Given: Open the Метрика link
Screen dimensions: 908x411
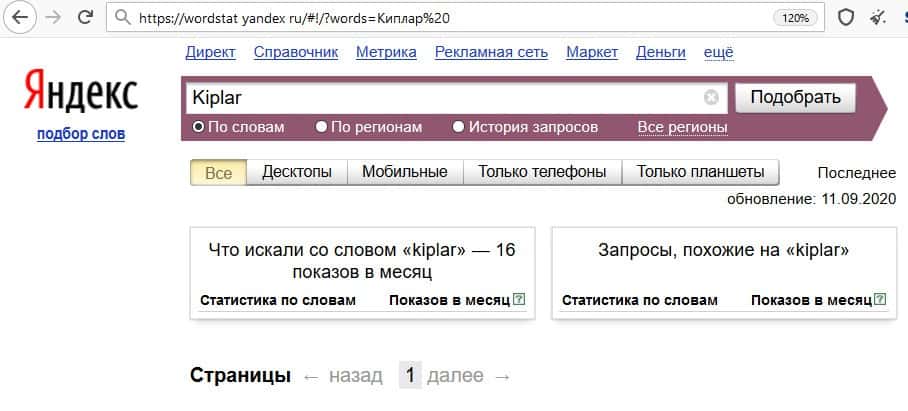Looking at the screenshot, I should coord(386,52).
